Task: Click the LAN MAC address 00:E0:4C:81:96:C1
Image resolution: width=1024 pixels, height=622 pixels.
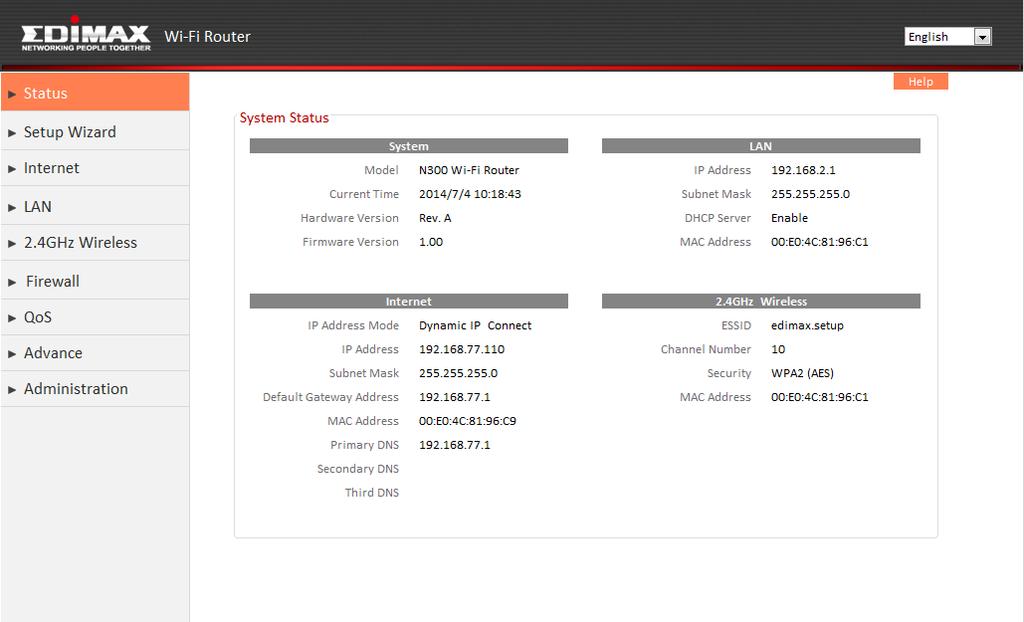Action: (820, 242)
